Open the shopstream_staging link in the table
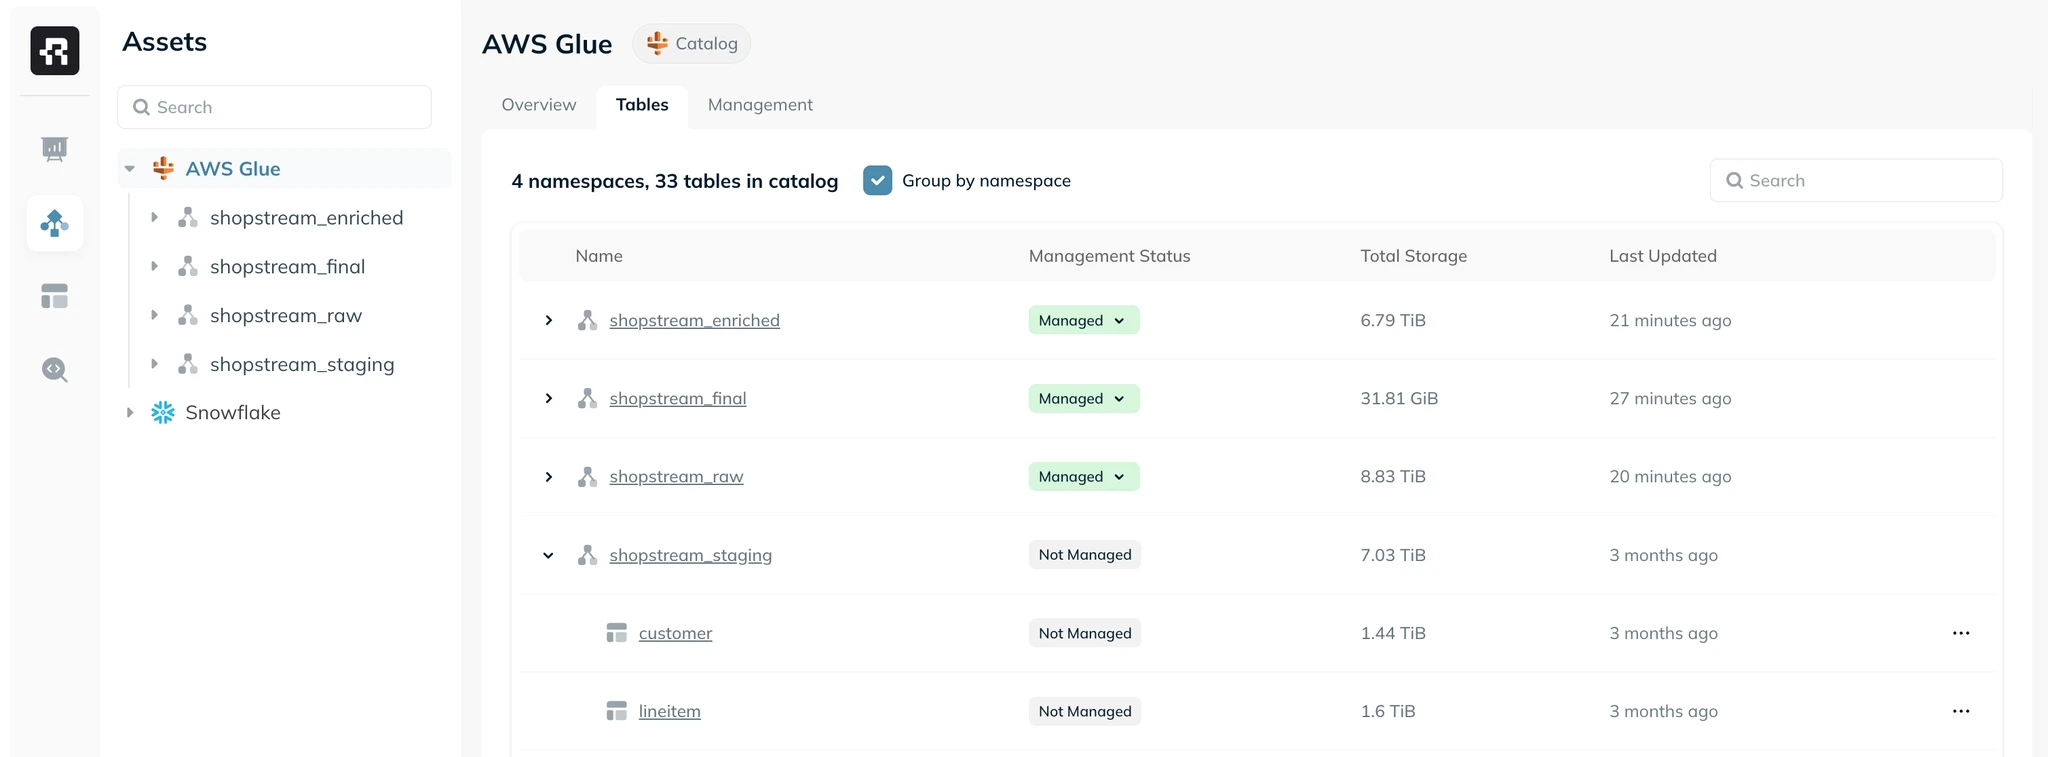 tap(691, 555)
